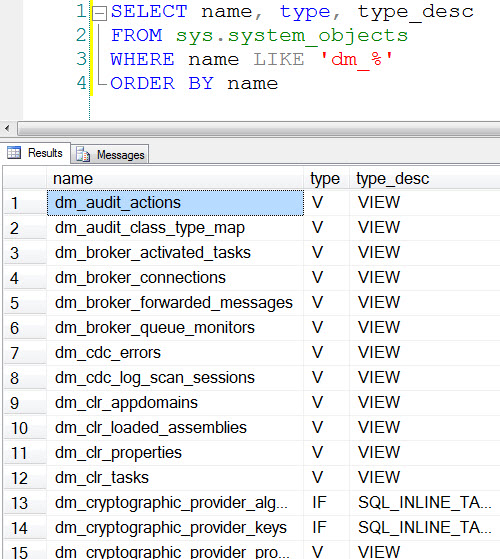Select the dm_broker_activated_tasks cell
Viewport: 500px width, 559px height.
click(175, 253)
